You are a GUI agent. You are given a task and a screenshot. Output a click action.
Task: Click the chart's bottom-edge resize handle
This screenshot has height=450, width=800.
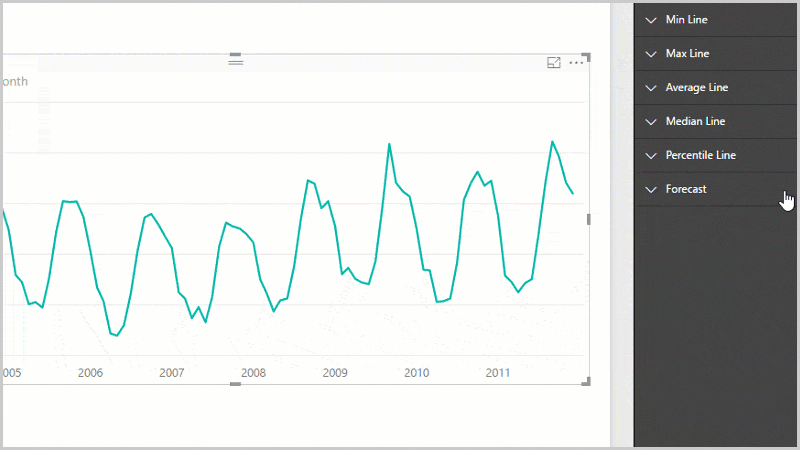click(x=236, y=383)
